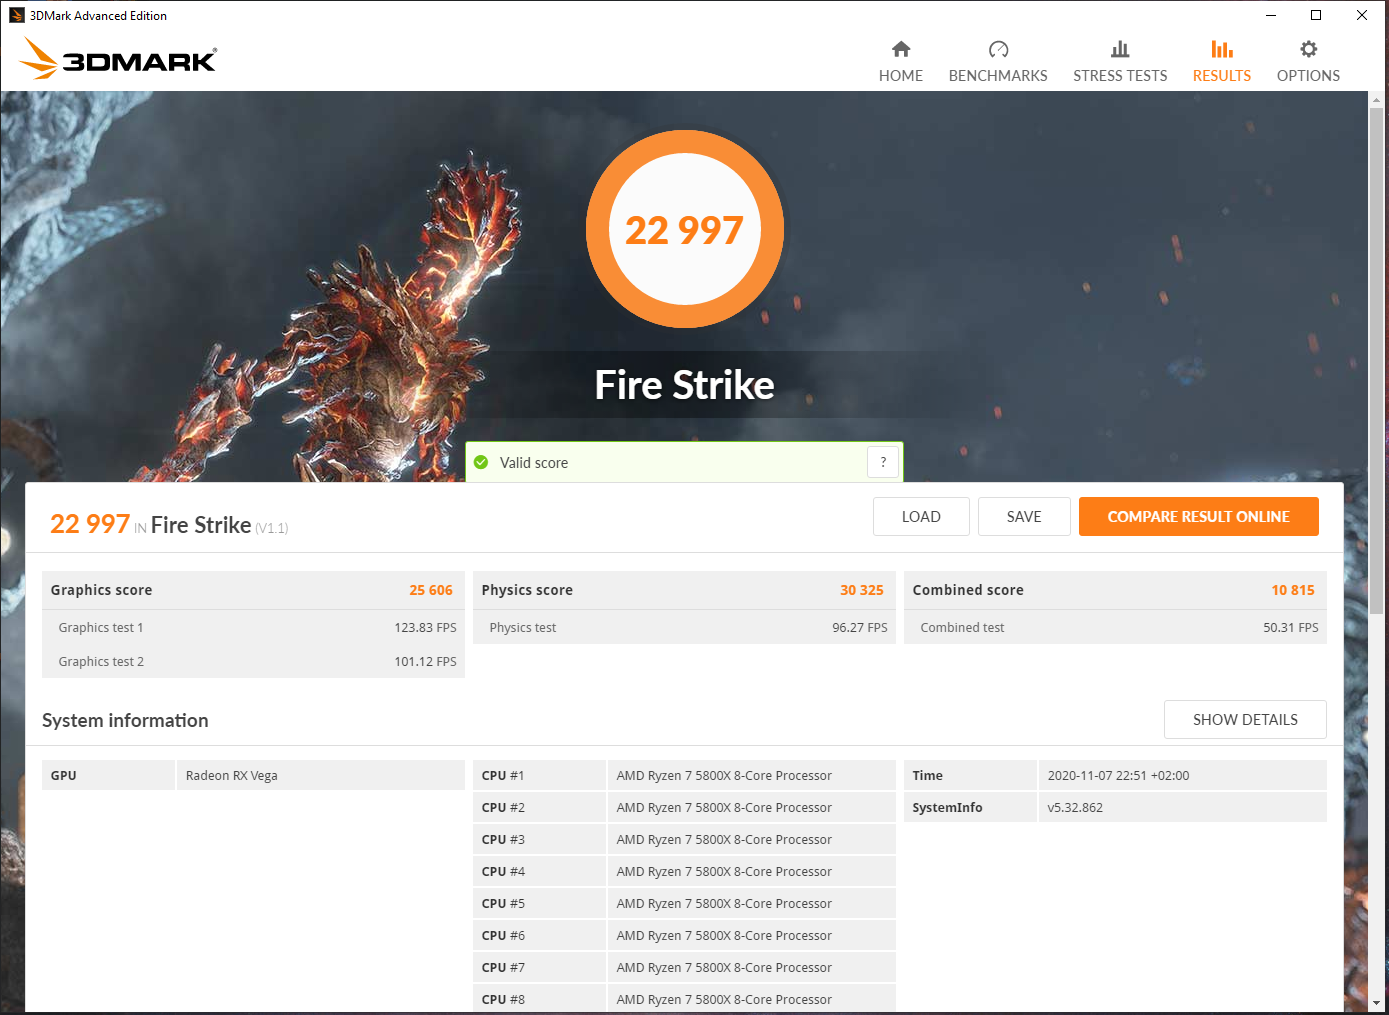Click the Fire Strike title on banner

[685, 385]
